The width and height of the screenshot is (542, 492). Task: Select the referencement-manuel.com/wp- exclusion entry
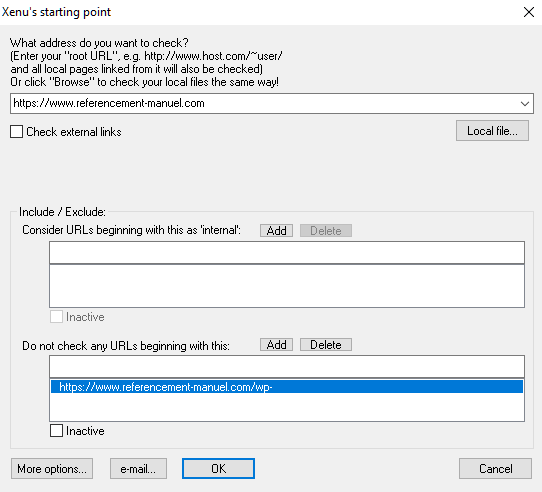click(287, 387)
